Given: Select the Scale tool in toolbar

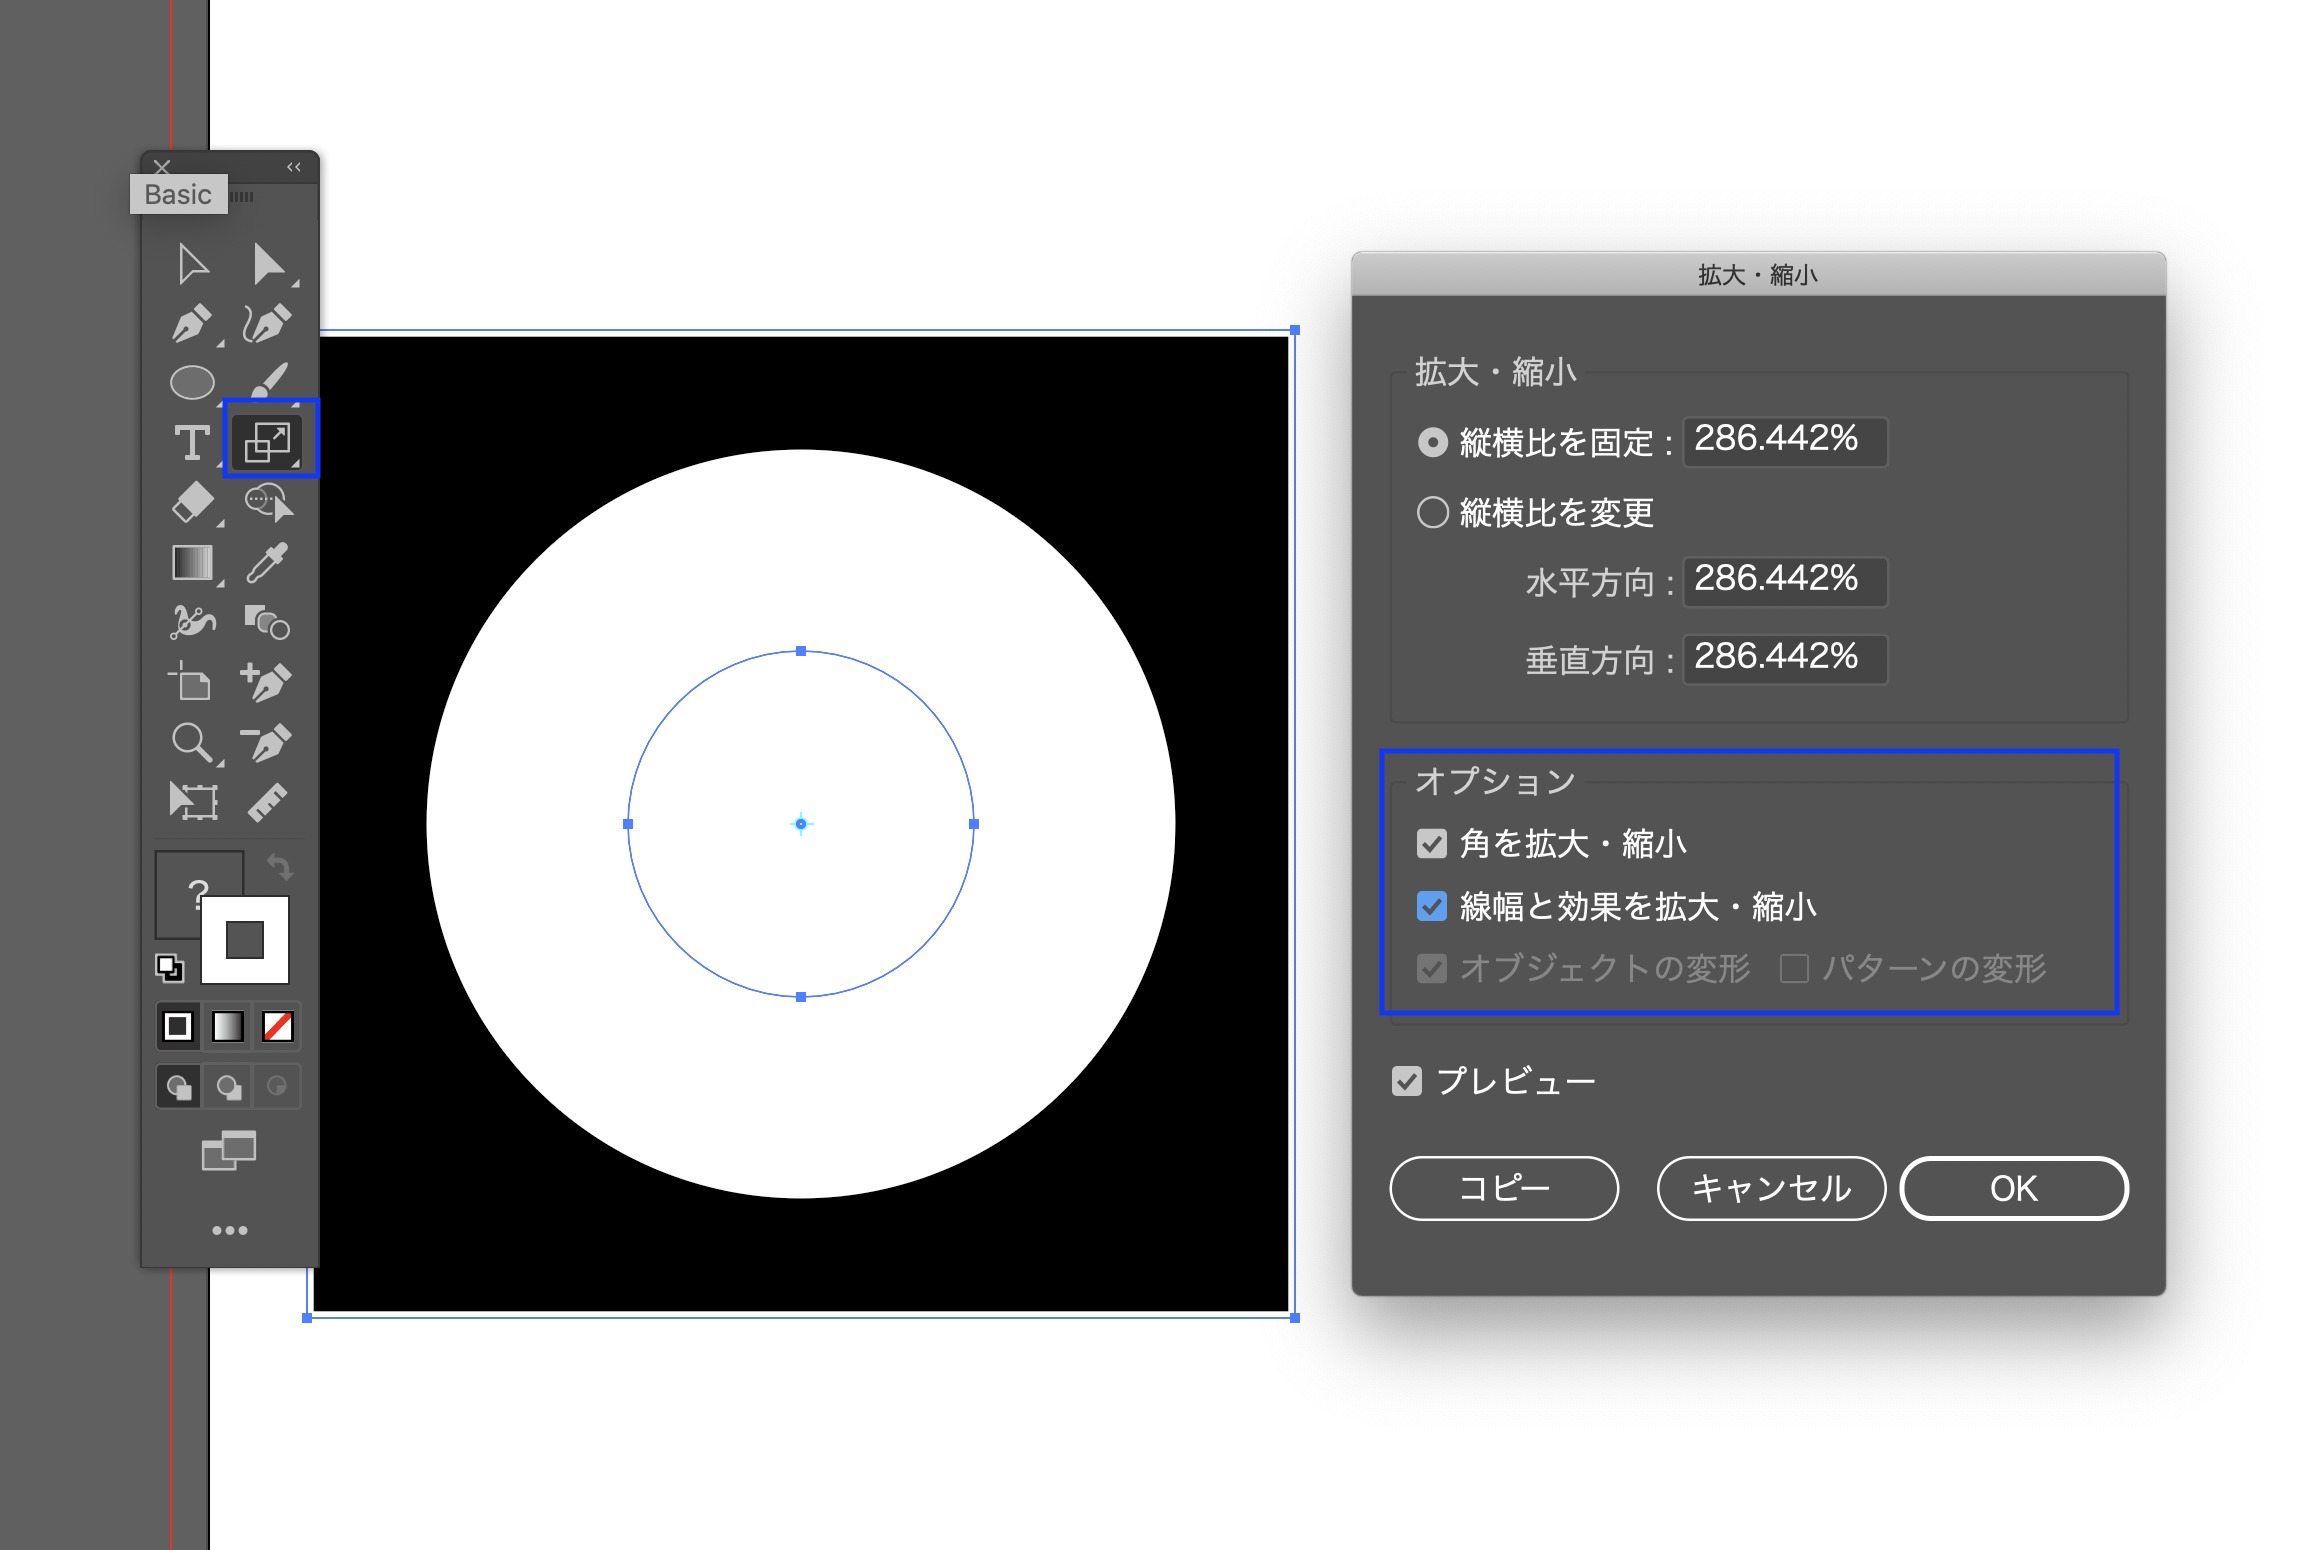Looking at the screenshot, I should coord(268,441).
